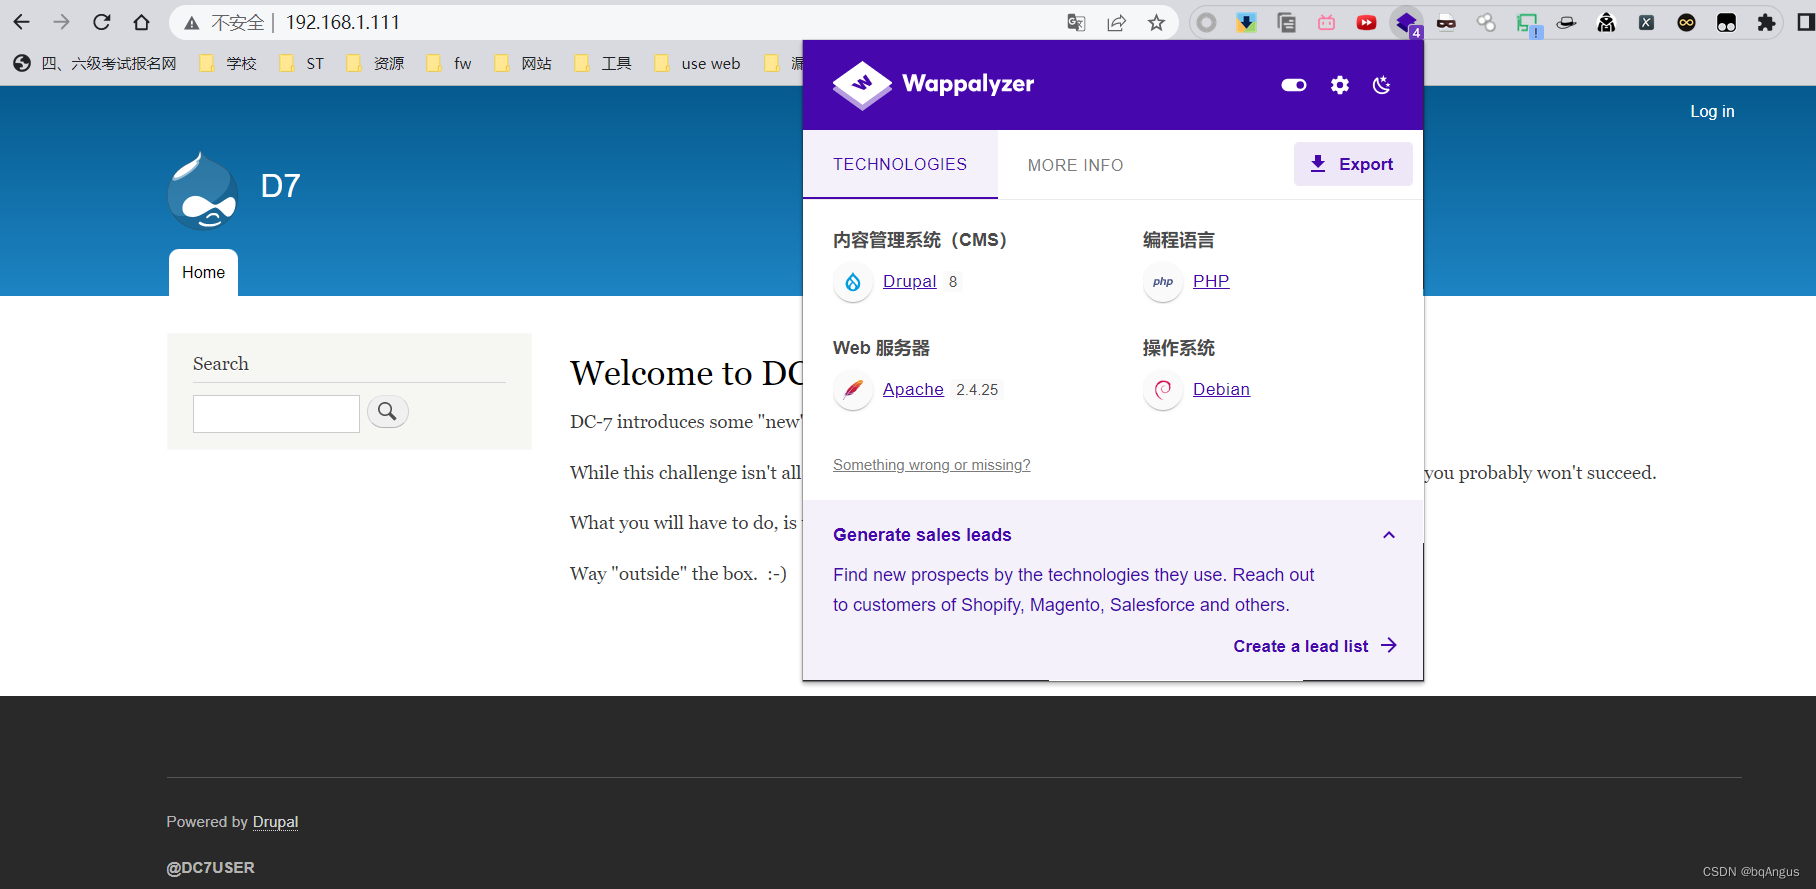1816x889 pixels.
Task: Open the fw bookmark folder
Action: click(x=448, y=63)
